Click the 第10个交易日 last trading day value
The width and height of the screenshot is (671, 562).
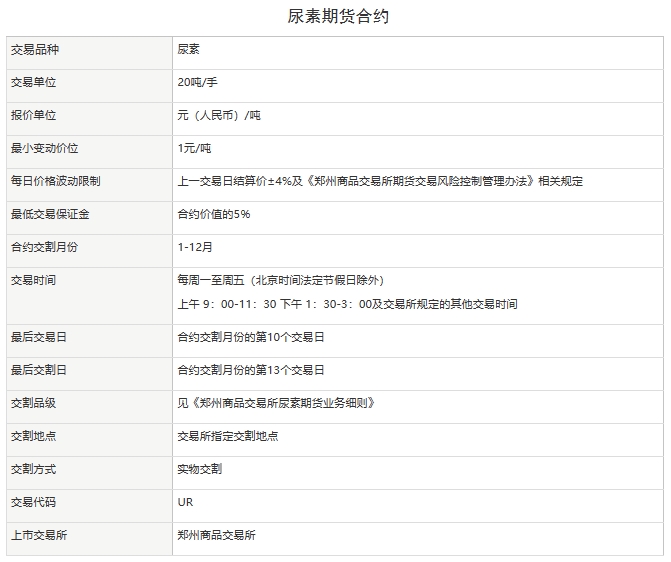pos(251,337)
